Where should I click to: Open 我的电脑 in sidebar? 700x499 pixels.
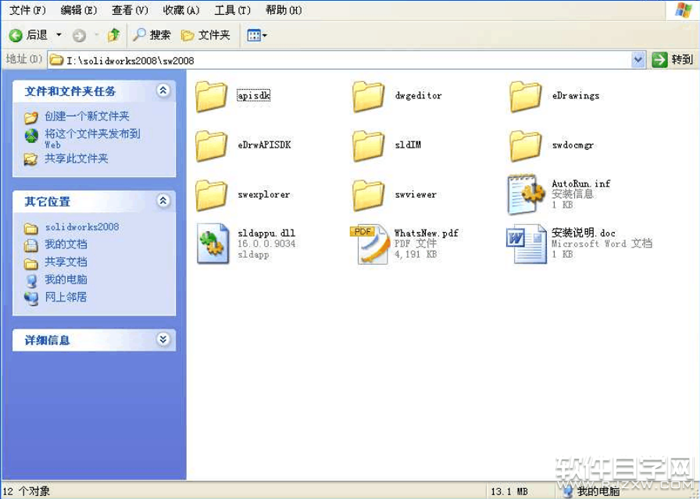[66, 279]
